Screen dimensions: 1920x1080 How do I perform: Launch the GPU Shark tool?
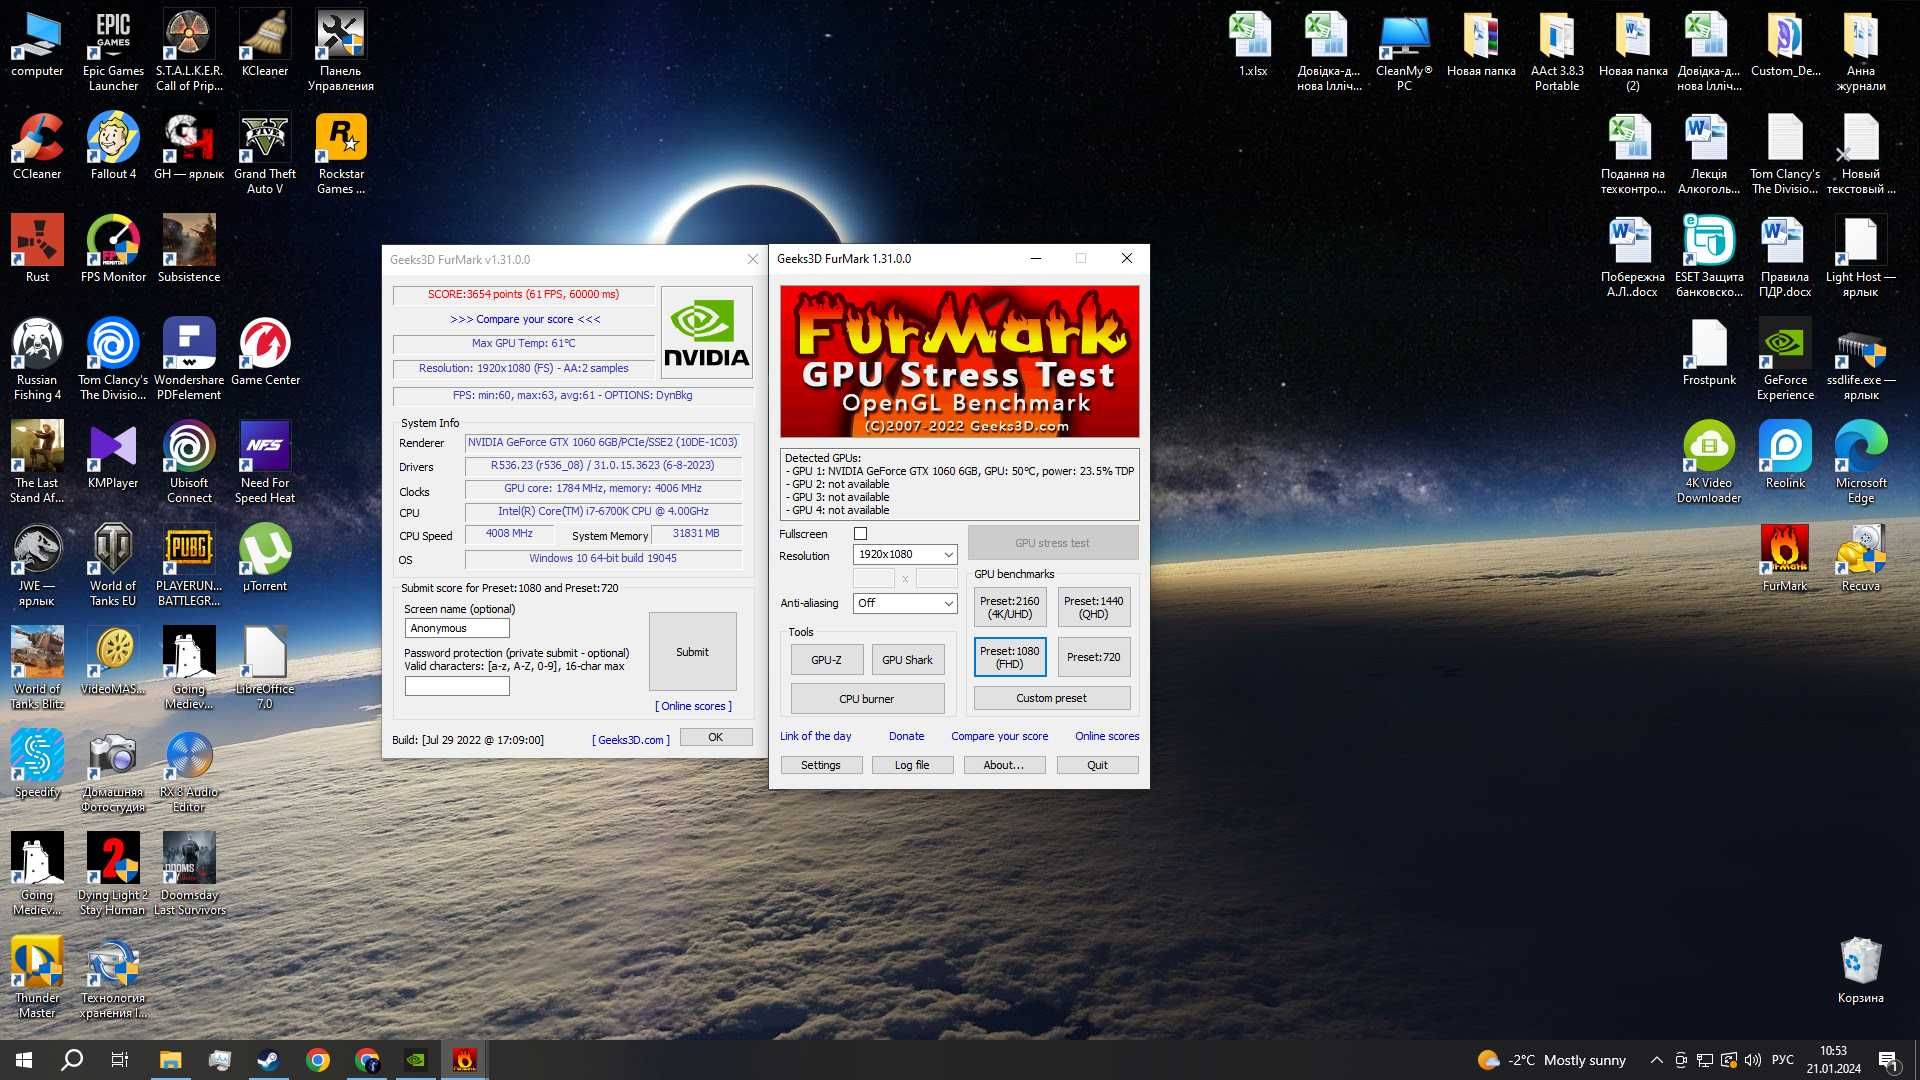click(x=907, y=660)
